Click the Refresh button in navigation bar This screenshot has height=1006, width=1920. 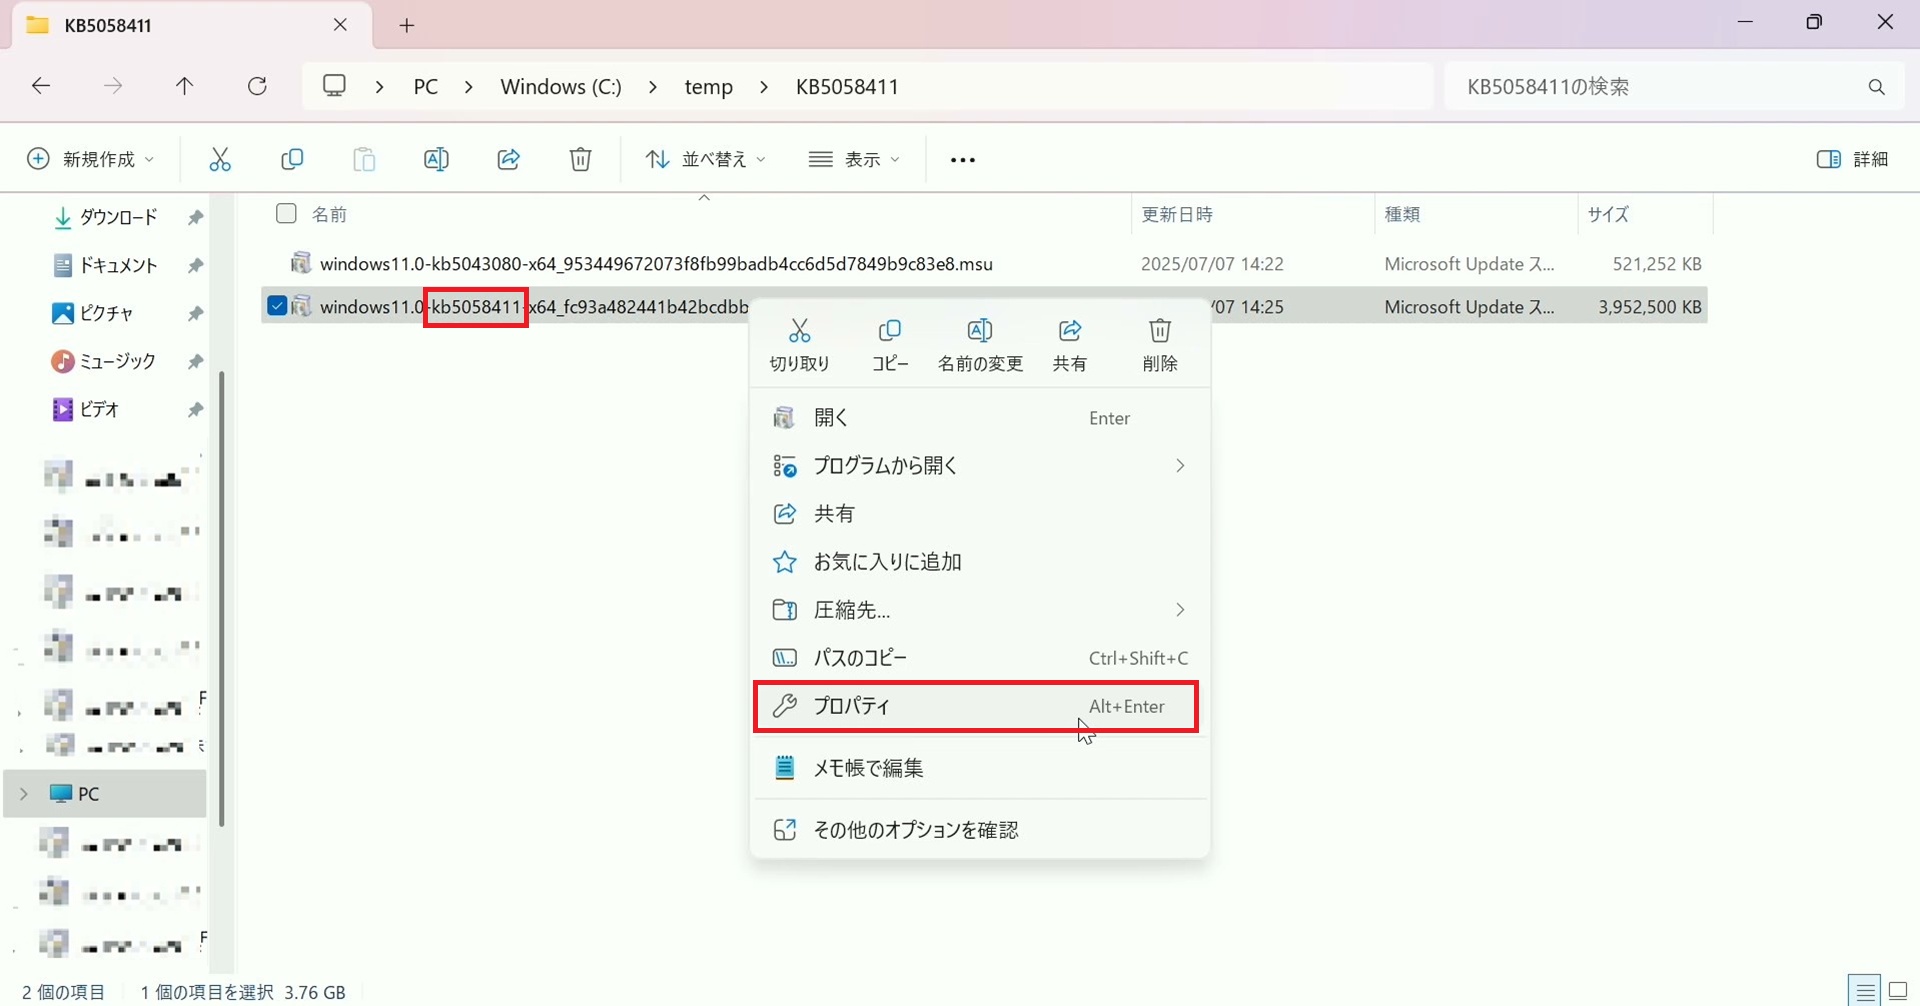[257, 87]
